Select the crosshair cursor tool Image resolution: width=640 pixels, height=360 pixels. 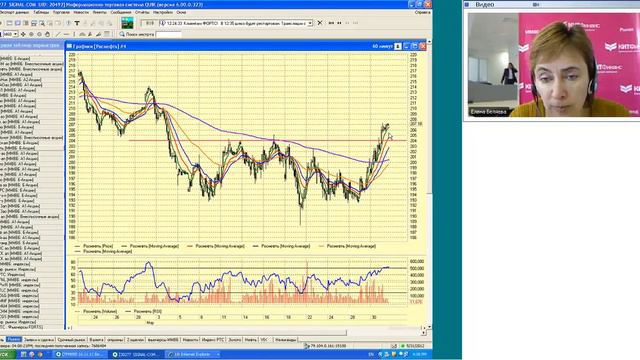click(x=23, y=34)
